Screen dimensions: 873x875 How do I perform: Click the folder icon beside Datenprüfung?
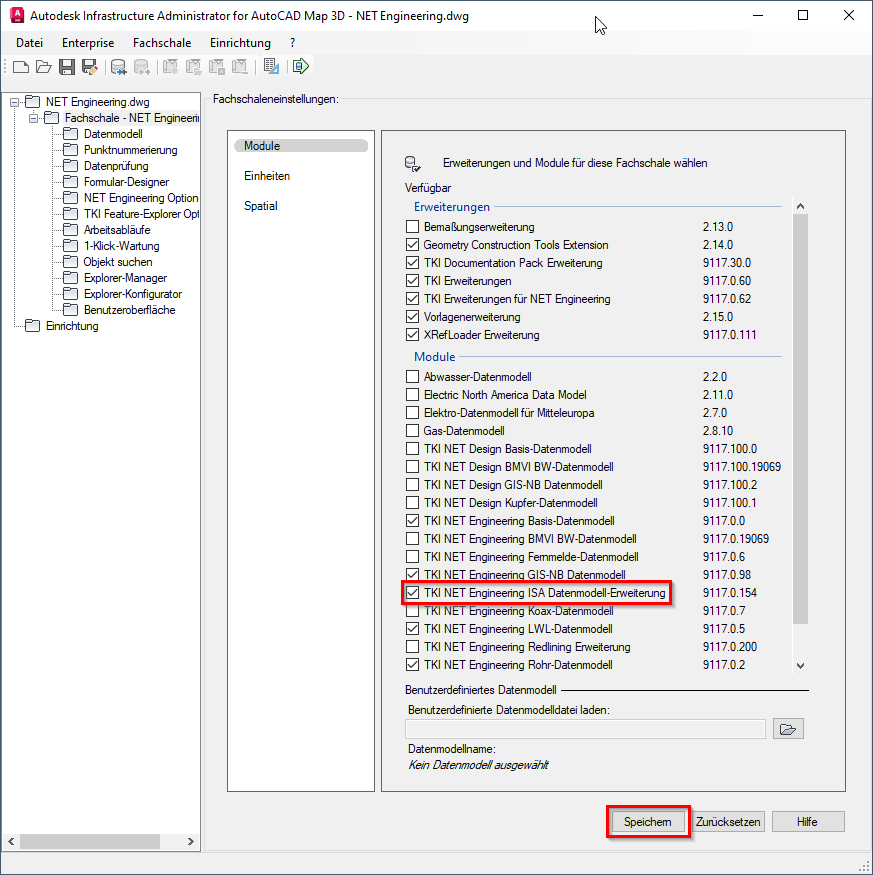(70, 166)
